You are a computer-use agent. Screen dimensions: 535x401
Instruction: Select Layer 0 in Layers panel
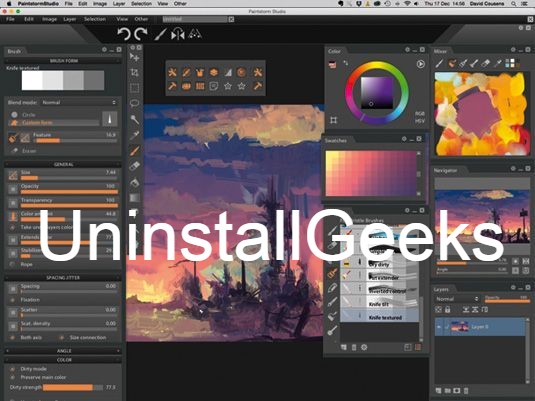(480, 327)
